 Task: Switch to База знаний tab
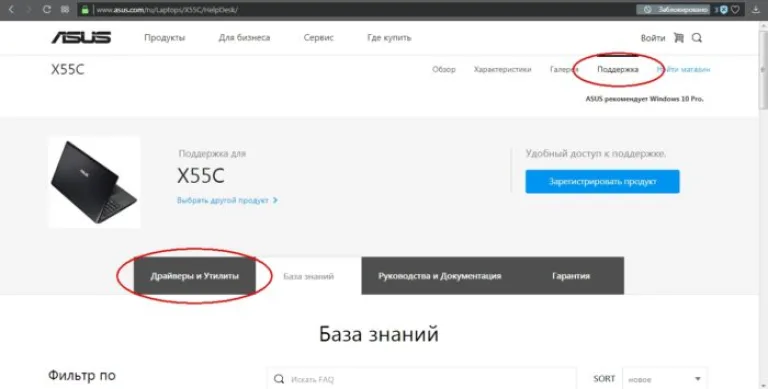point(309,276)
